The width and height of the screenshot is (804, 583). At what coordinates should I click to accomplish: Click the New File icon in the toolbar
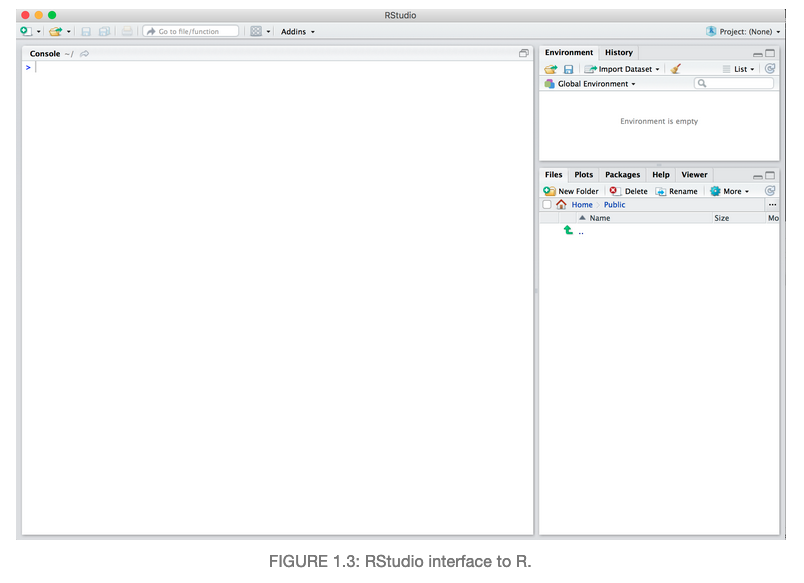click(x=26, y=31)
